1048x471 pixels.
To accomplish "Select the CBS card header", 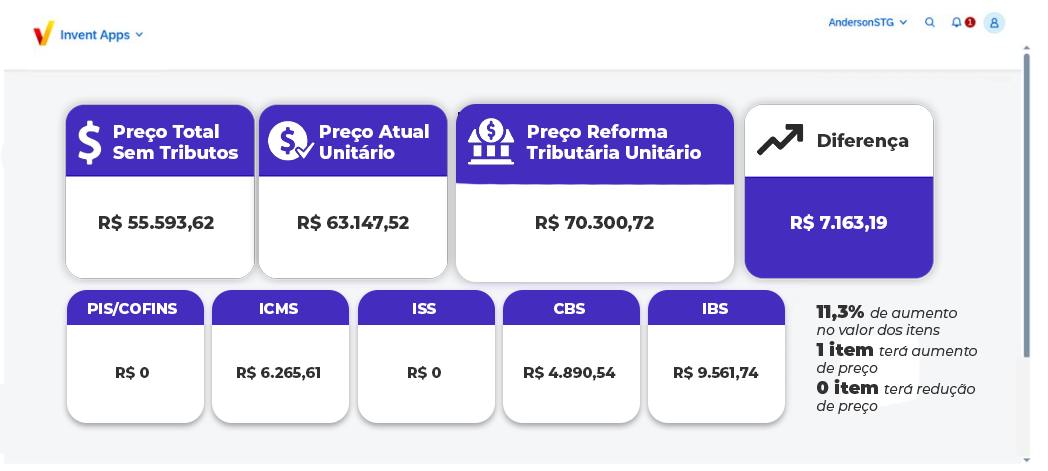I will coord(571,308).
